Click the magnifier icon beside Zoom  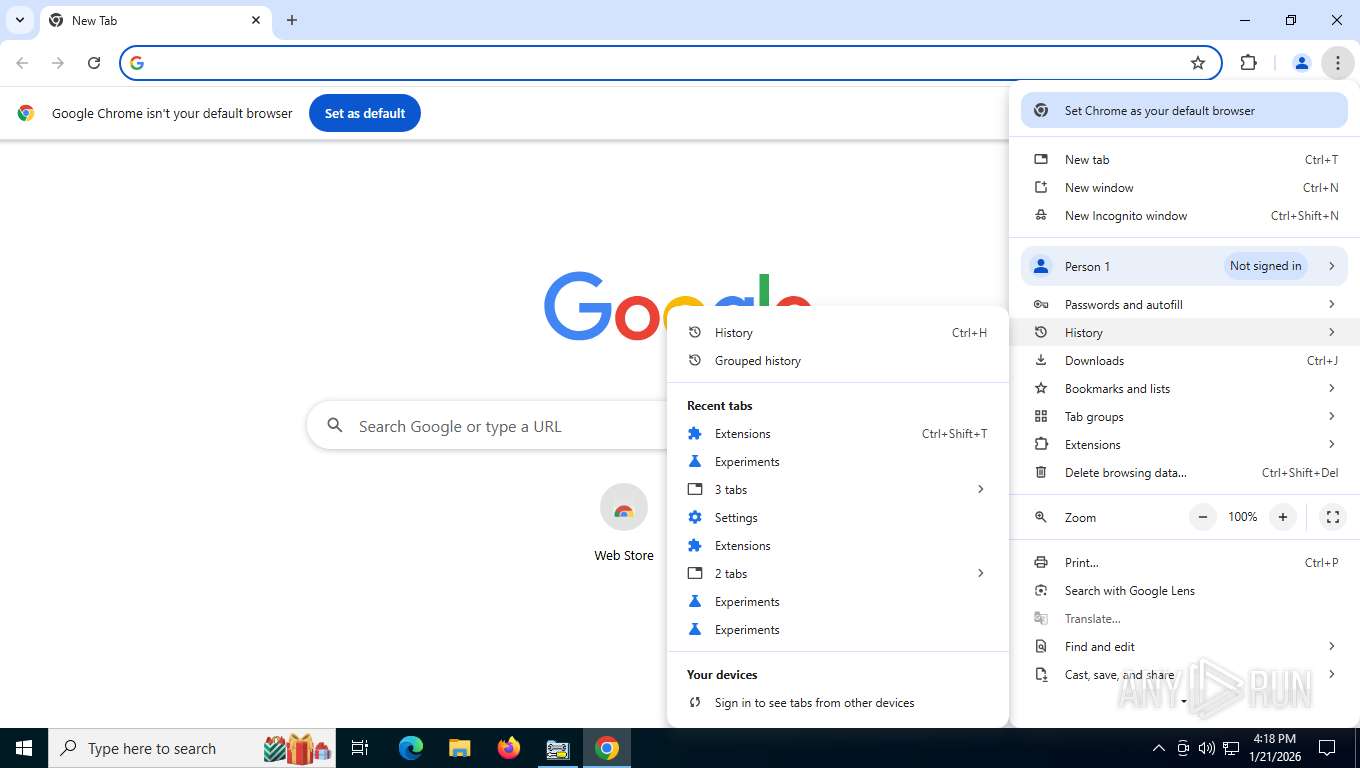coord(1041,517)
